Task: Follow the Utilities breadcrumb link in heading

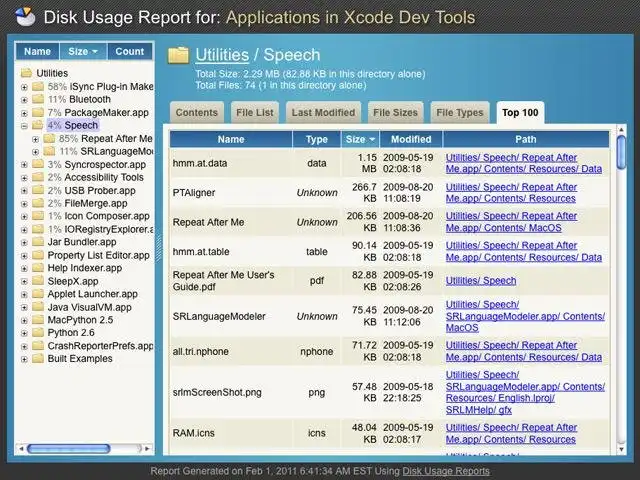Action: tap(222, 55)
